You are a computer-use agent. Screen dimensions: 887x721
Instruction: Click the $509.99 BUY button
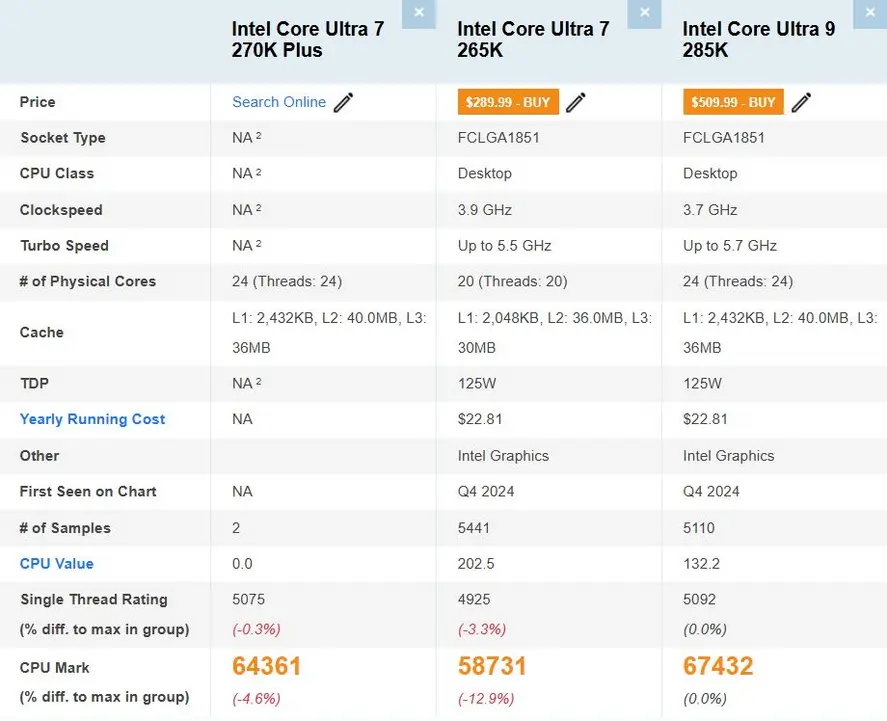(x=731, y=102)
